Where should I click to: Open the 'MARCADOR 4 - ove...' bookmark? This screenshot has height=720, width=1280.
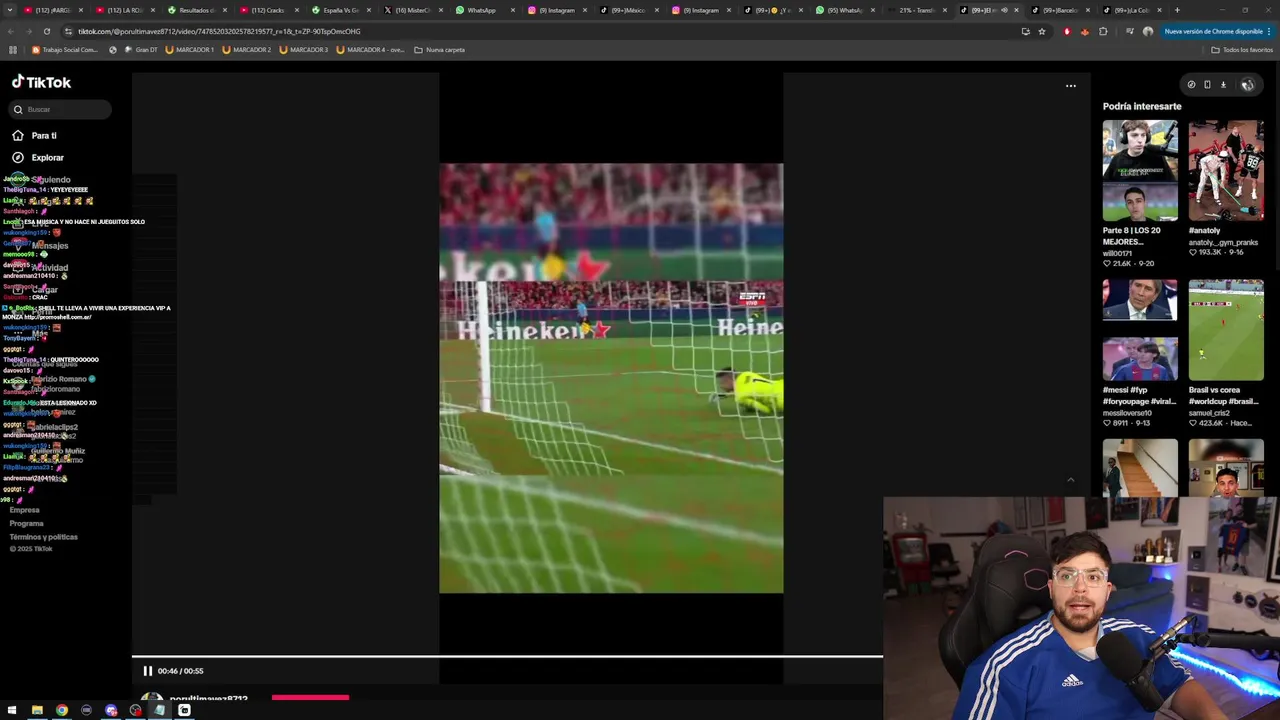coord(370,49)
